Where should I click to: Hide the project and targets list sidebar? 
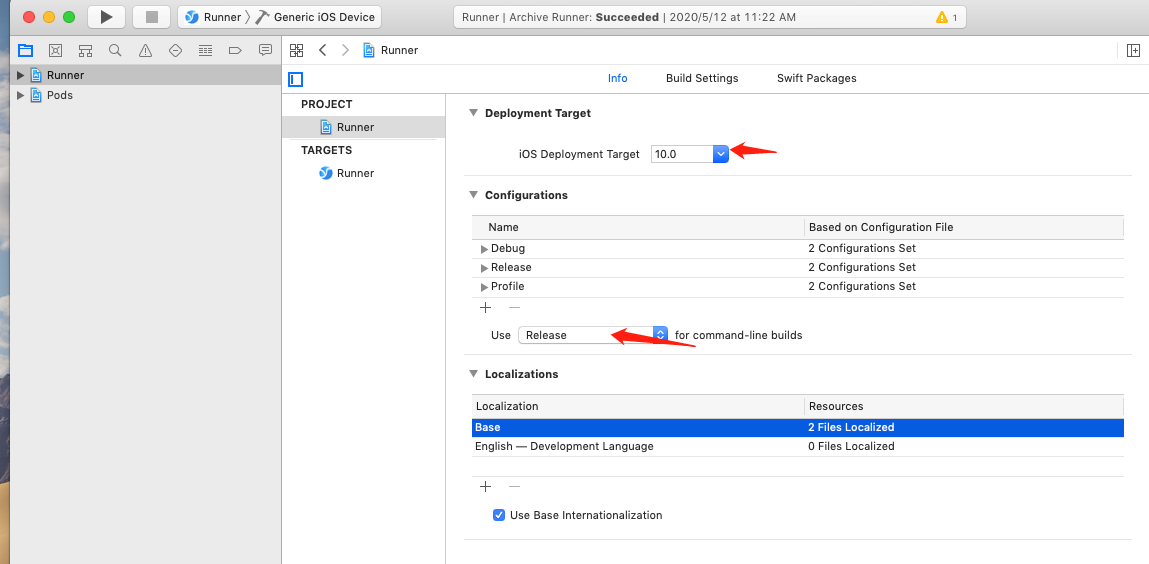tap(296, 79)
